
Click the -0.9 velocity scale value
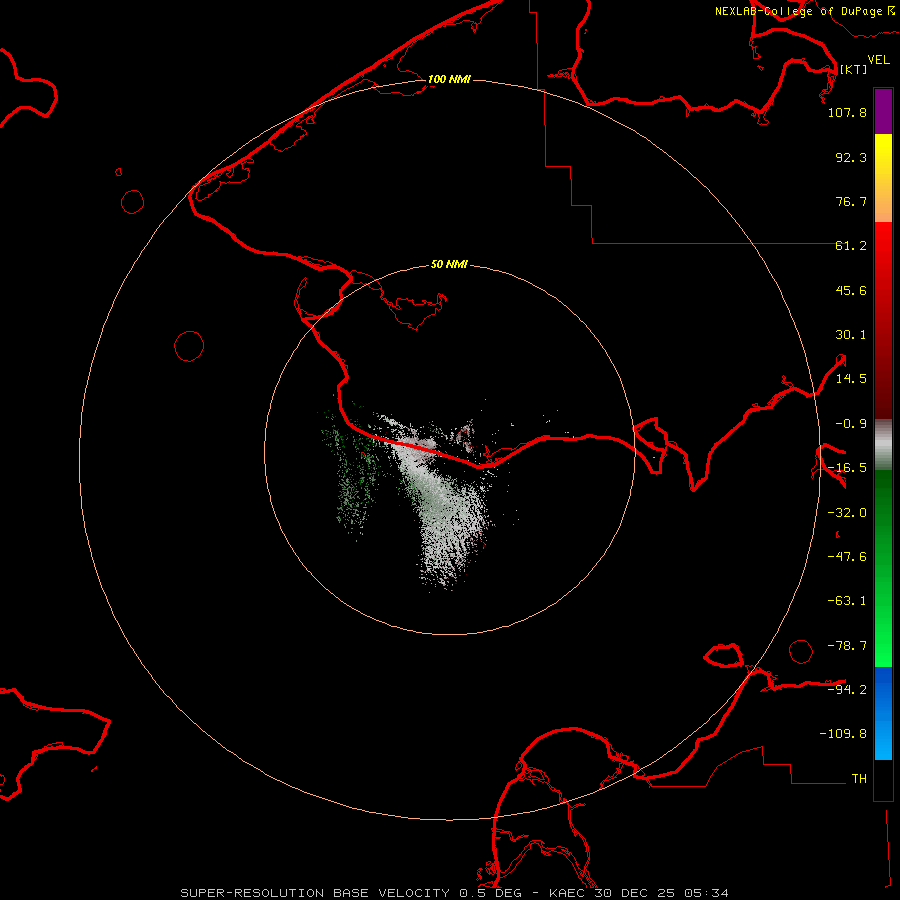851,424
